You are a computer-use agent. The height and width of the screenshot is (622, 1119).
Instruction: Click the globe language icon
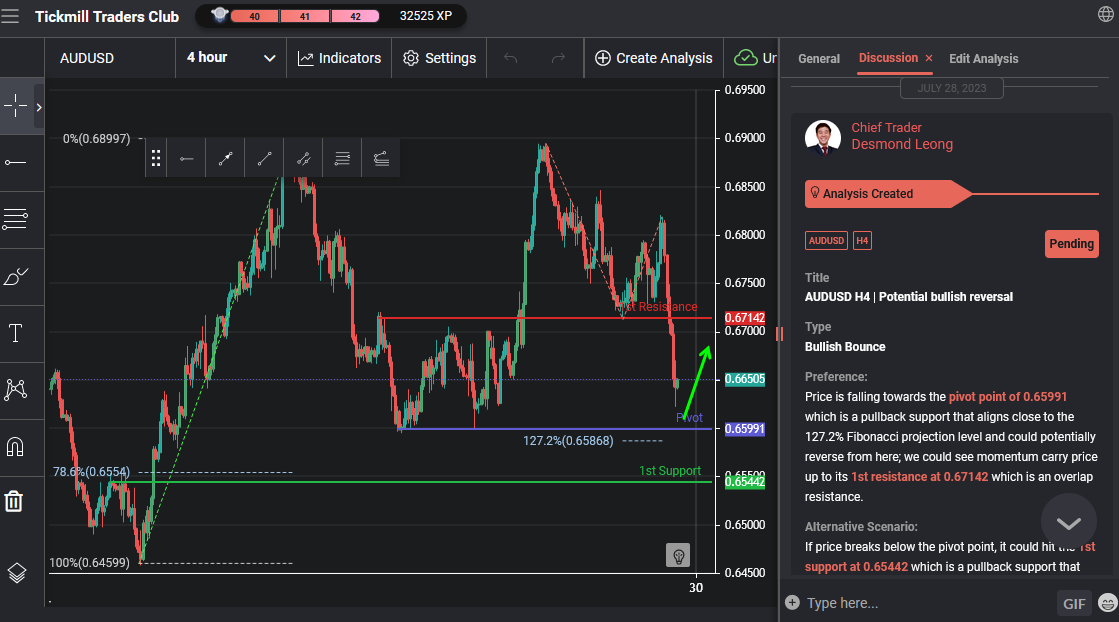tap(1105, 14)
